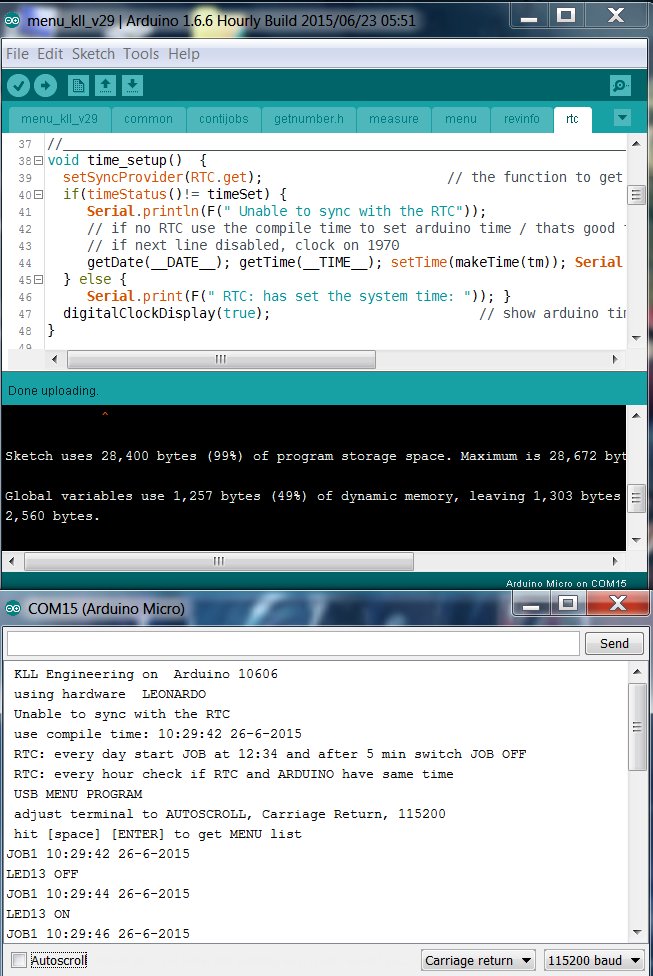
Task: Click the Verify sketch checkmark icon
Action: tap(18, 86)
